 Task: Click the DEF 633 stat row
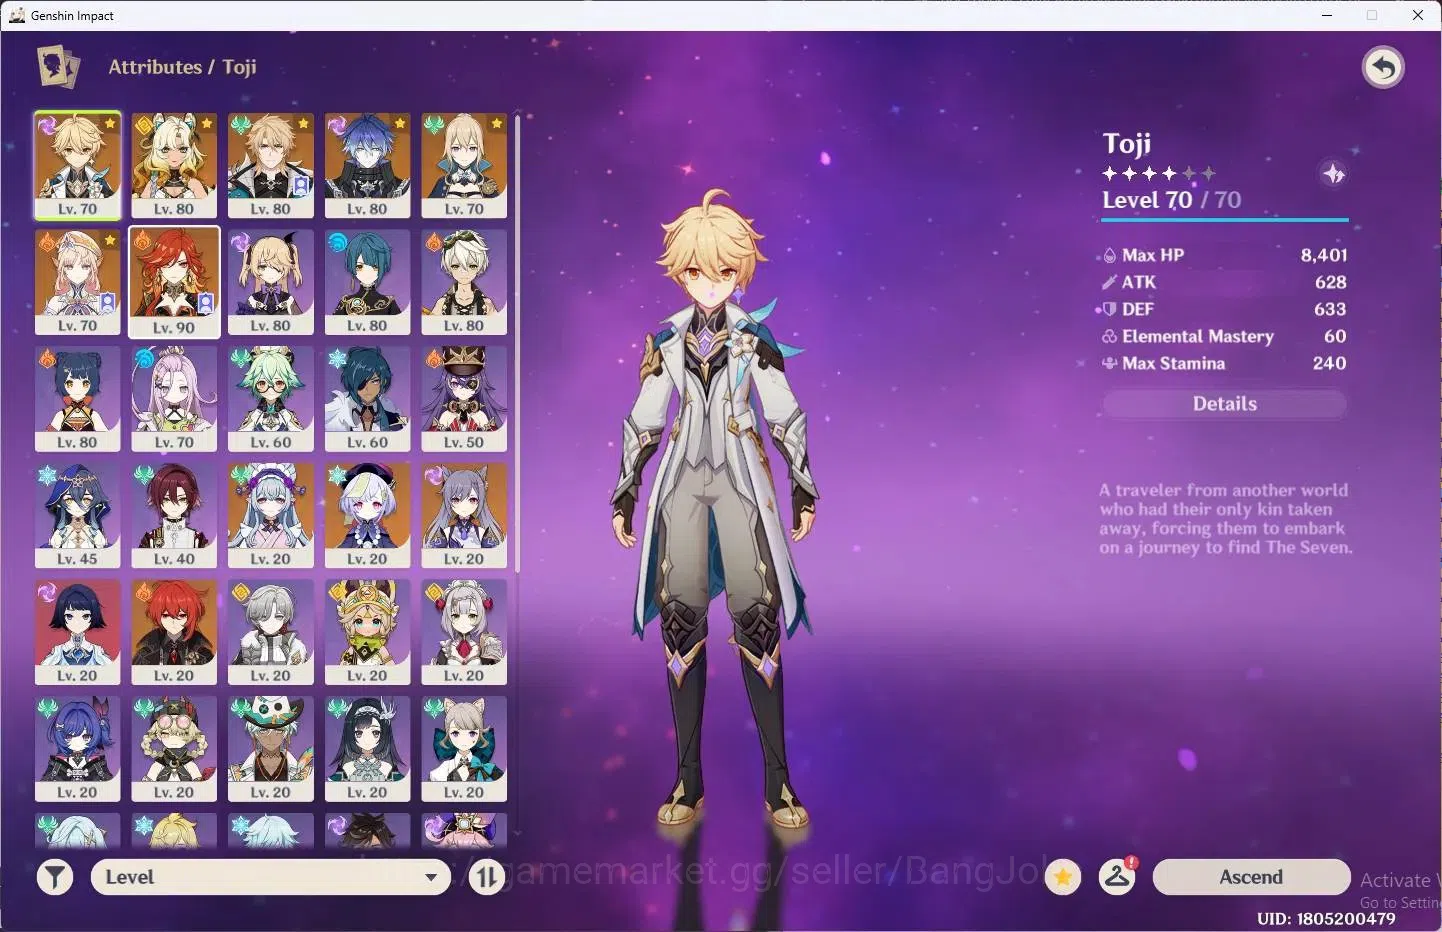[1224, 309]
